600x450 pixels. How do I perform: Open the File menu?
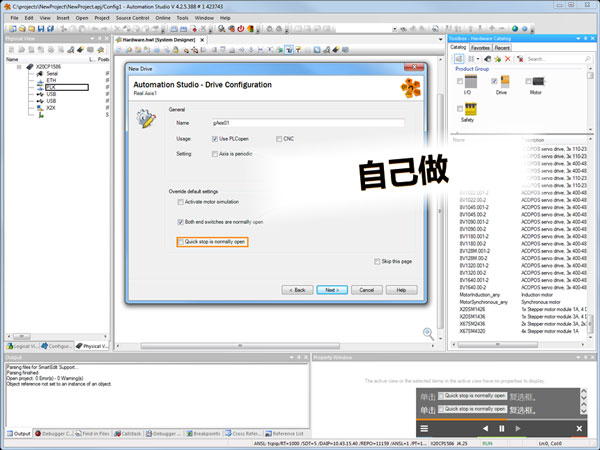click(x=14, y=18)
